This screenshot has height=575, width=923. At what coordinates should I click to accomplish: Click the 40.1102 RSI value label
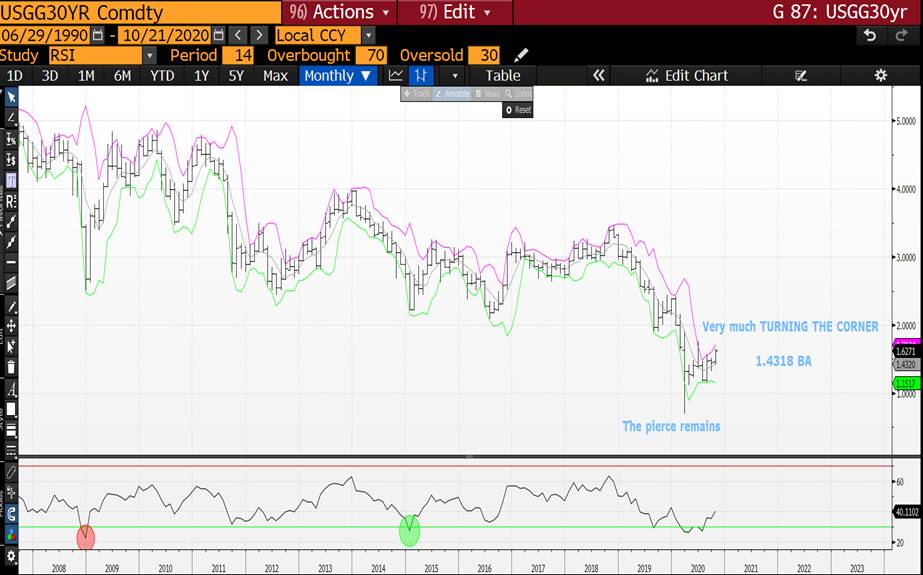coord(907,512)
